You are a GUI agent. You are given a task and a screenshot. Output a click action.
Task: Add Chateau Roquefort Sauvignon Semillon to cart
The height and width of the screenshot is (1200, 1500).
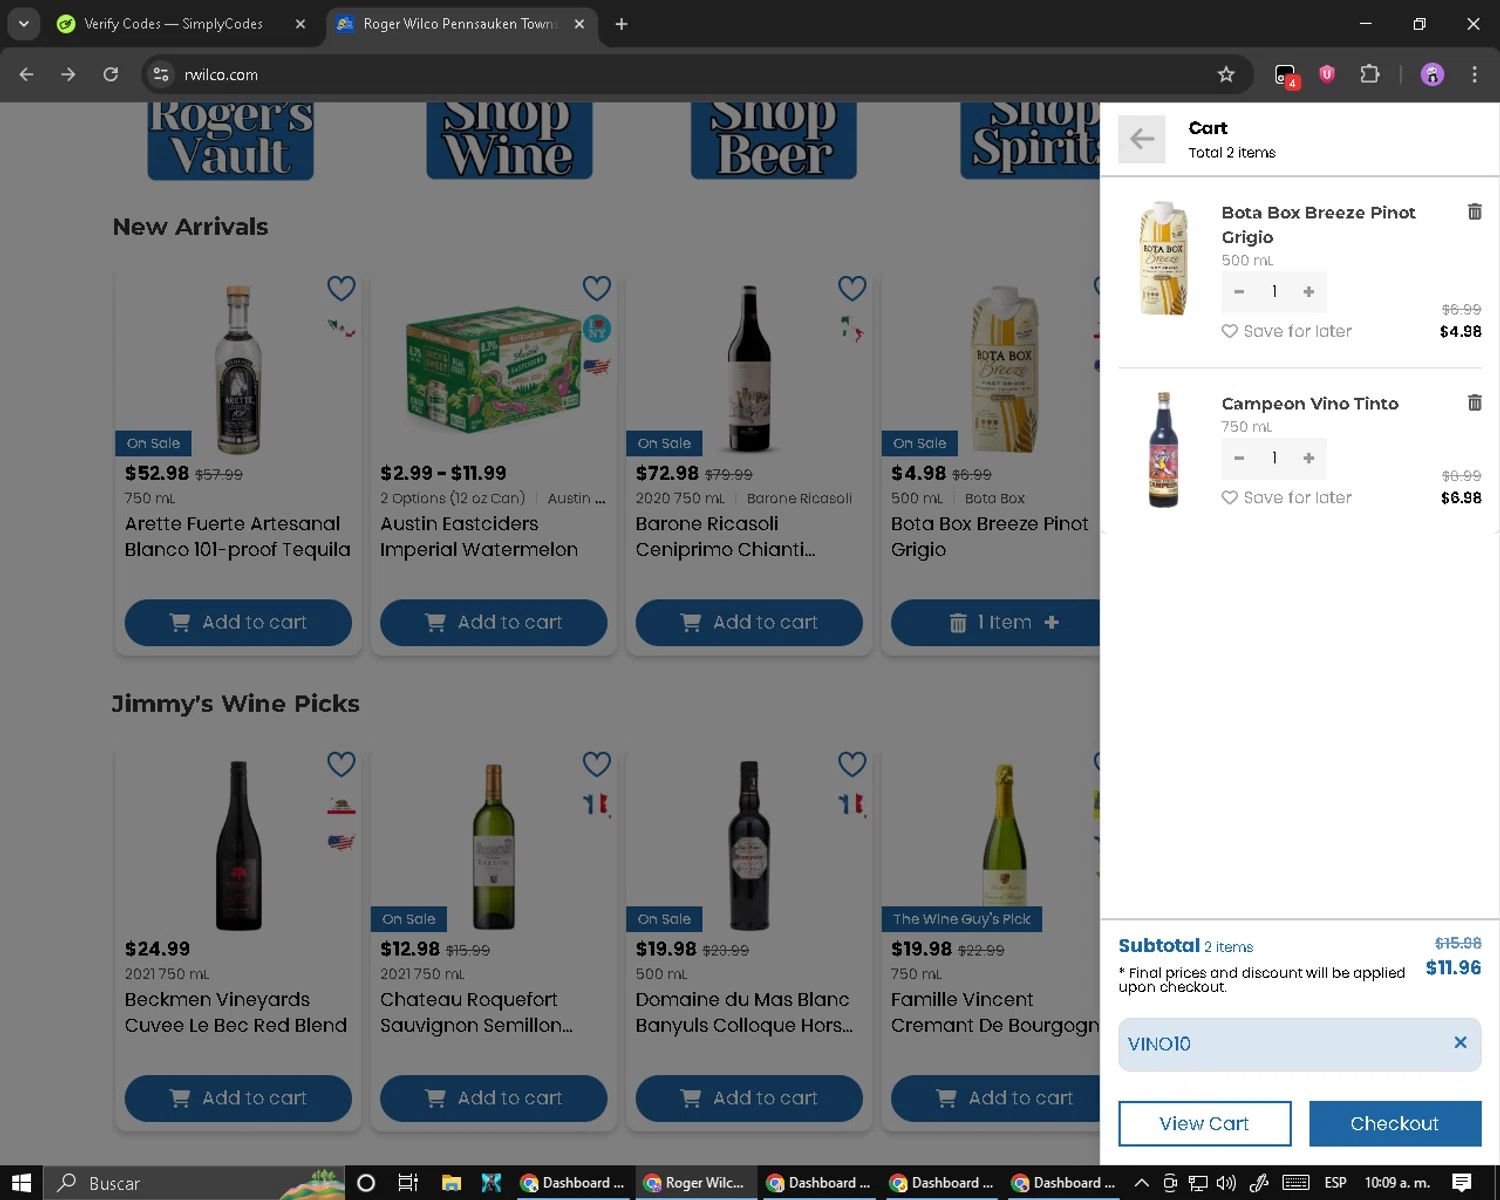493,1098
